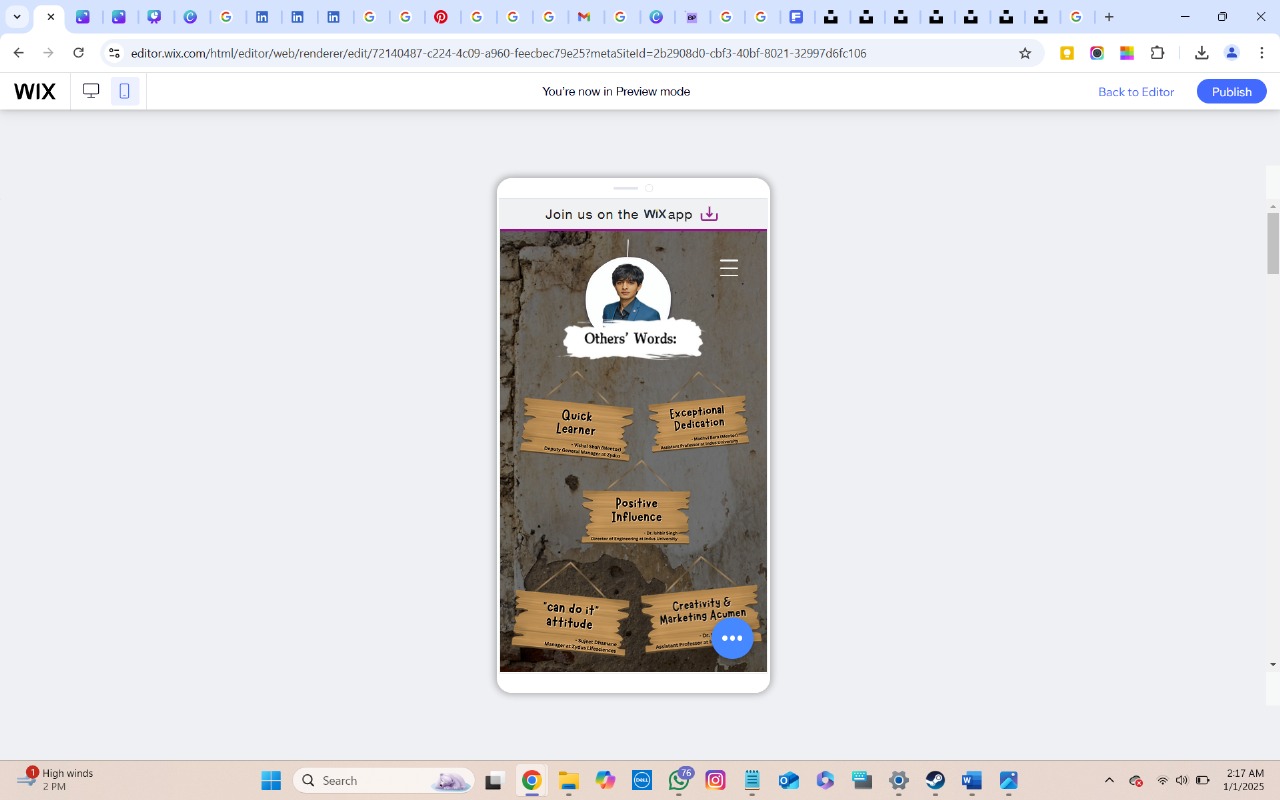Go Back to Editor
This screenshot has width=1280, height=800.
pos(1136,91)
